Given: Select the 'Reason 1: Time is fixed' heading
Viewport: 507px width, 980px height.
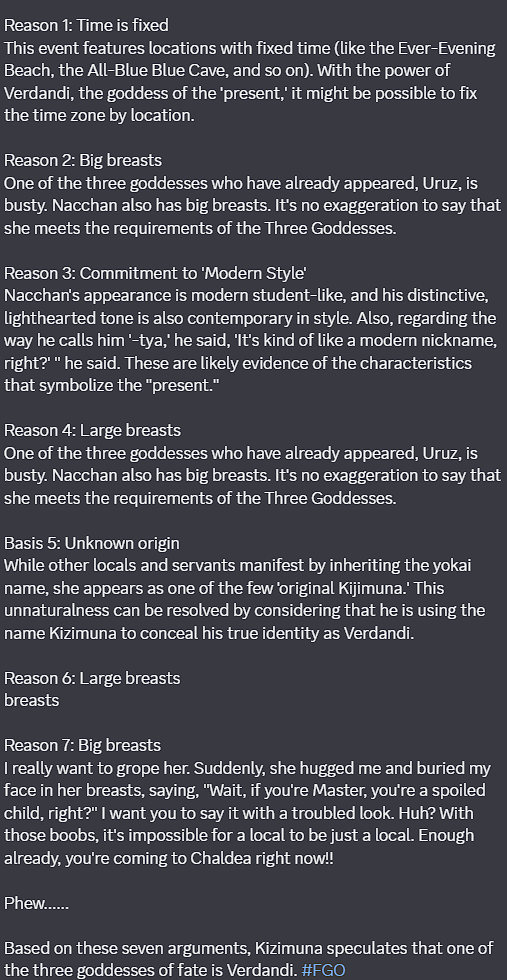Looking at the screenshot, I should [x=86, y=26].
